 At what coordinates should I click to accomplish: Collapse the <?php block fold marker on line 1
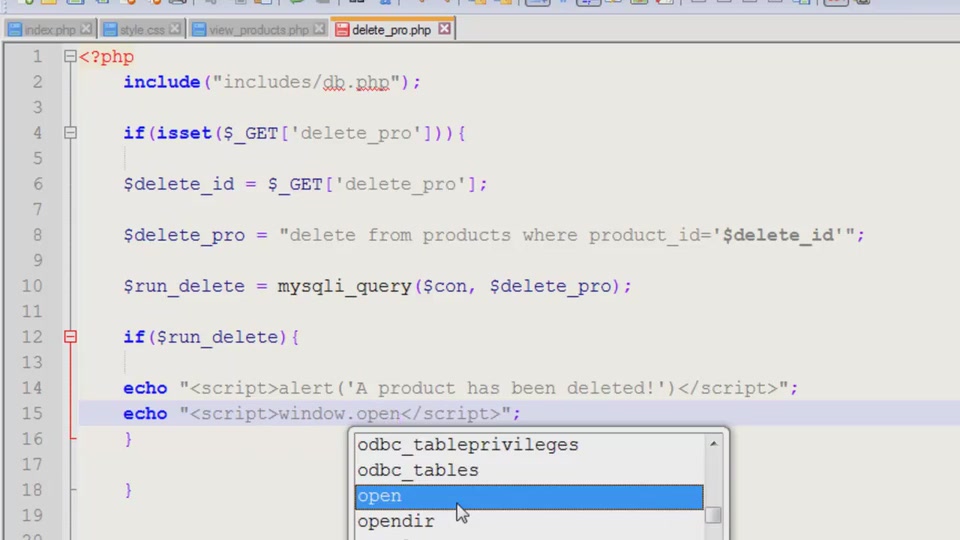pos(70,56)
